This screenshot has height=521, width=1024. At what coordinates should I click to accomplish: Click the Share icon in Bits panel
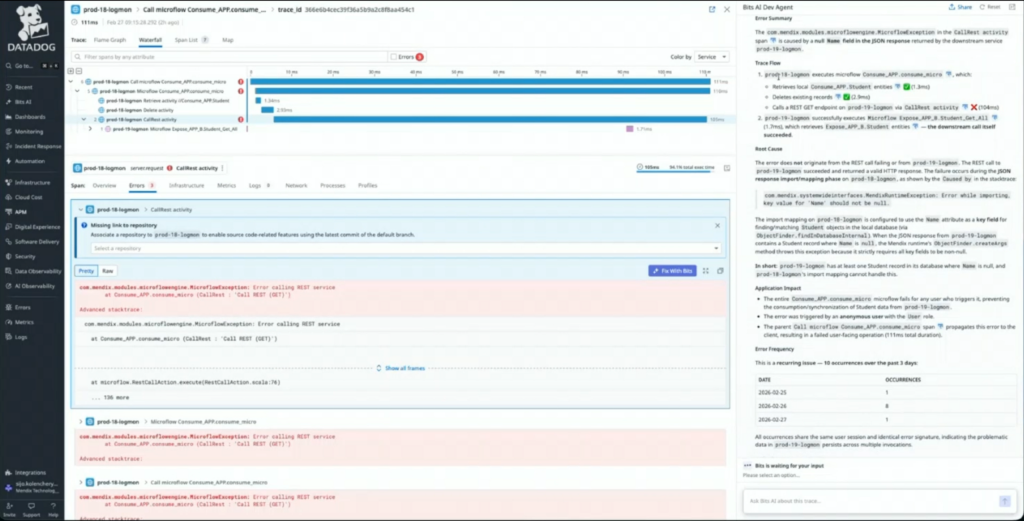(958, 6)
